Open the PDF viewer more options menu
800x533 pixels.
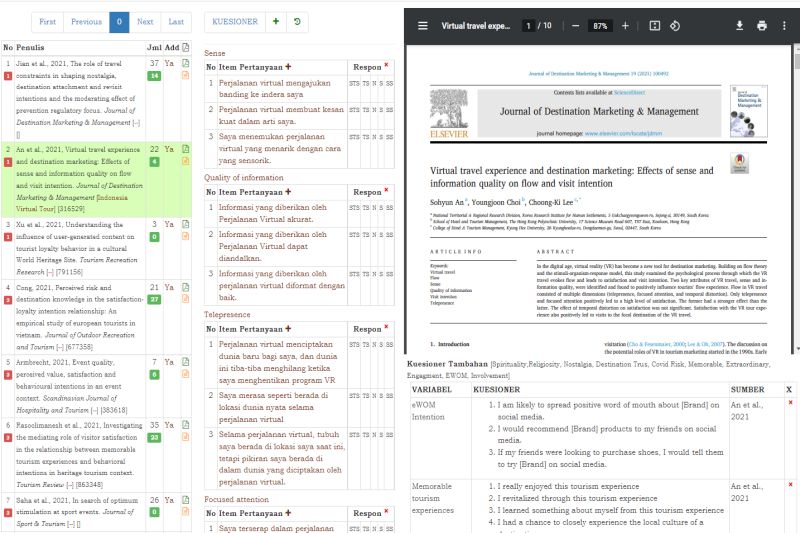click(x=785, y=25)
